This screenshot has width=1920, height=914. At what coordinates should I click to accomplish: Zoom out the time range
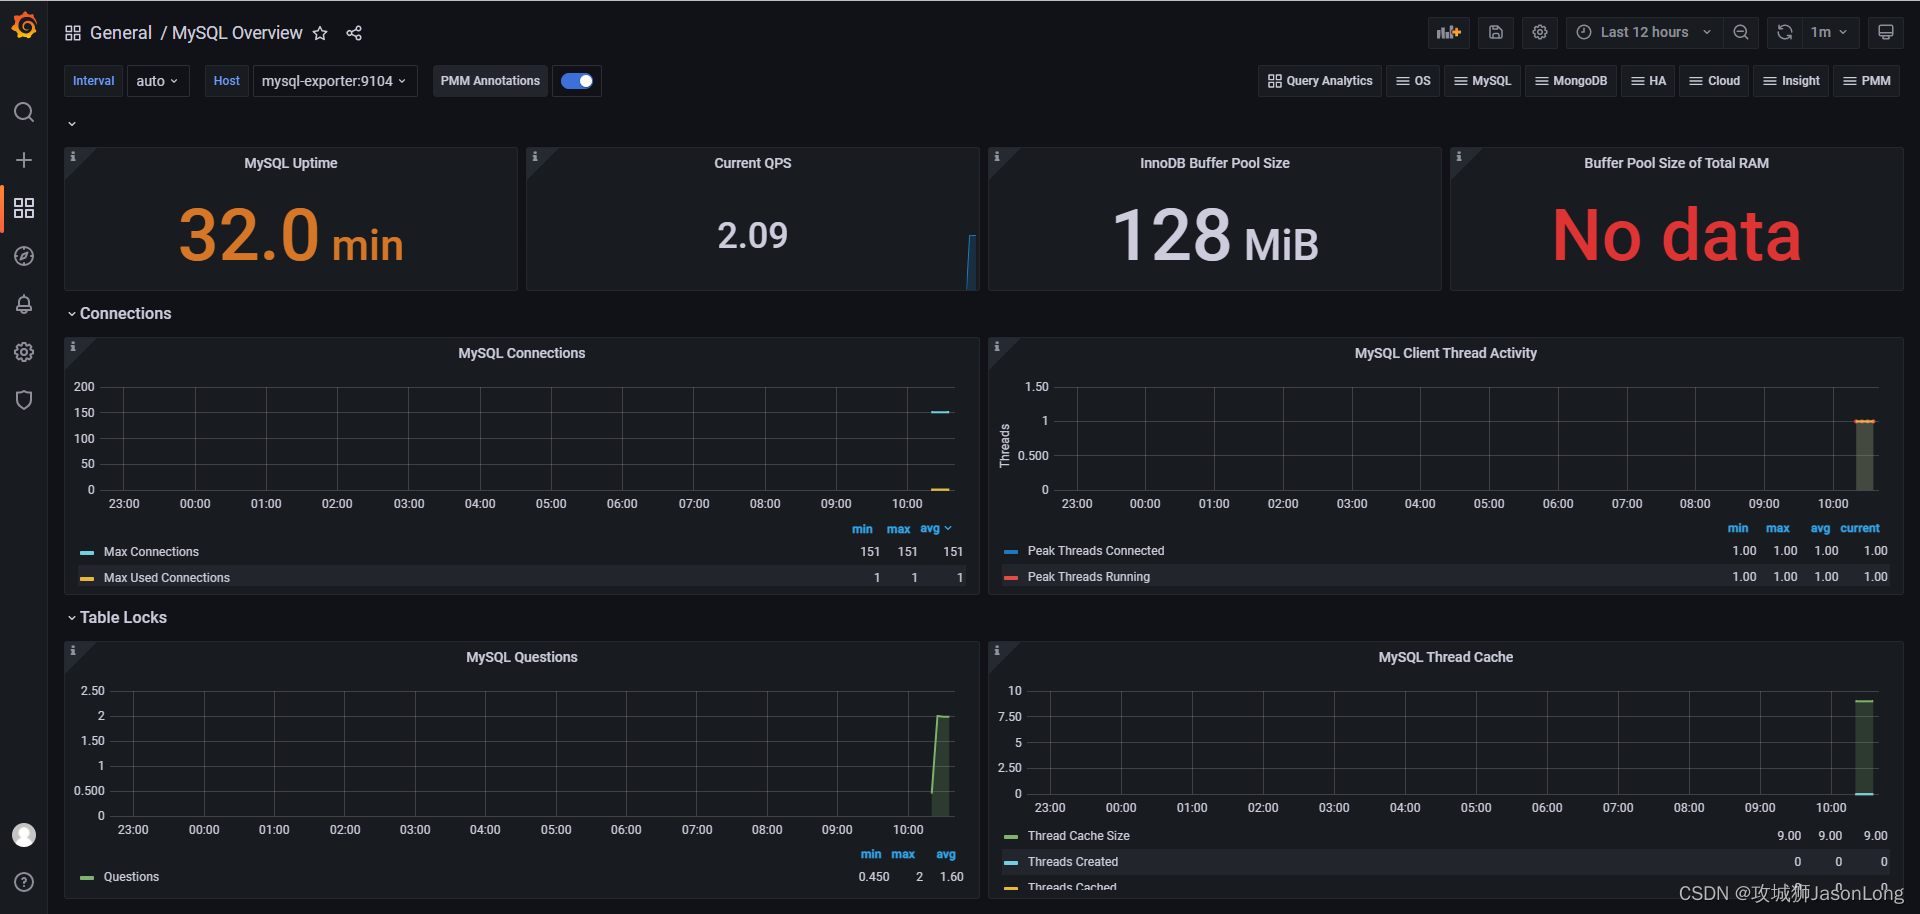click(x=1741, y=32)
